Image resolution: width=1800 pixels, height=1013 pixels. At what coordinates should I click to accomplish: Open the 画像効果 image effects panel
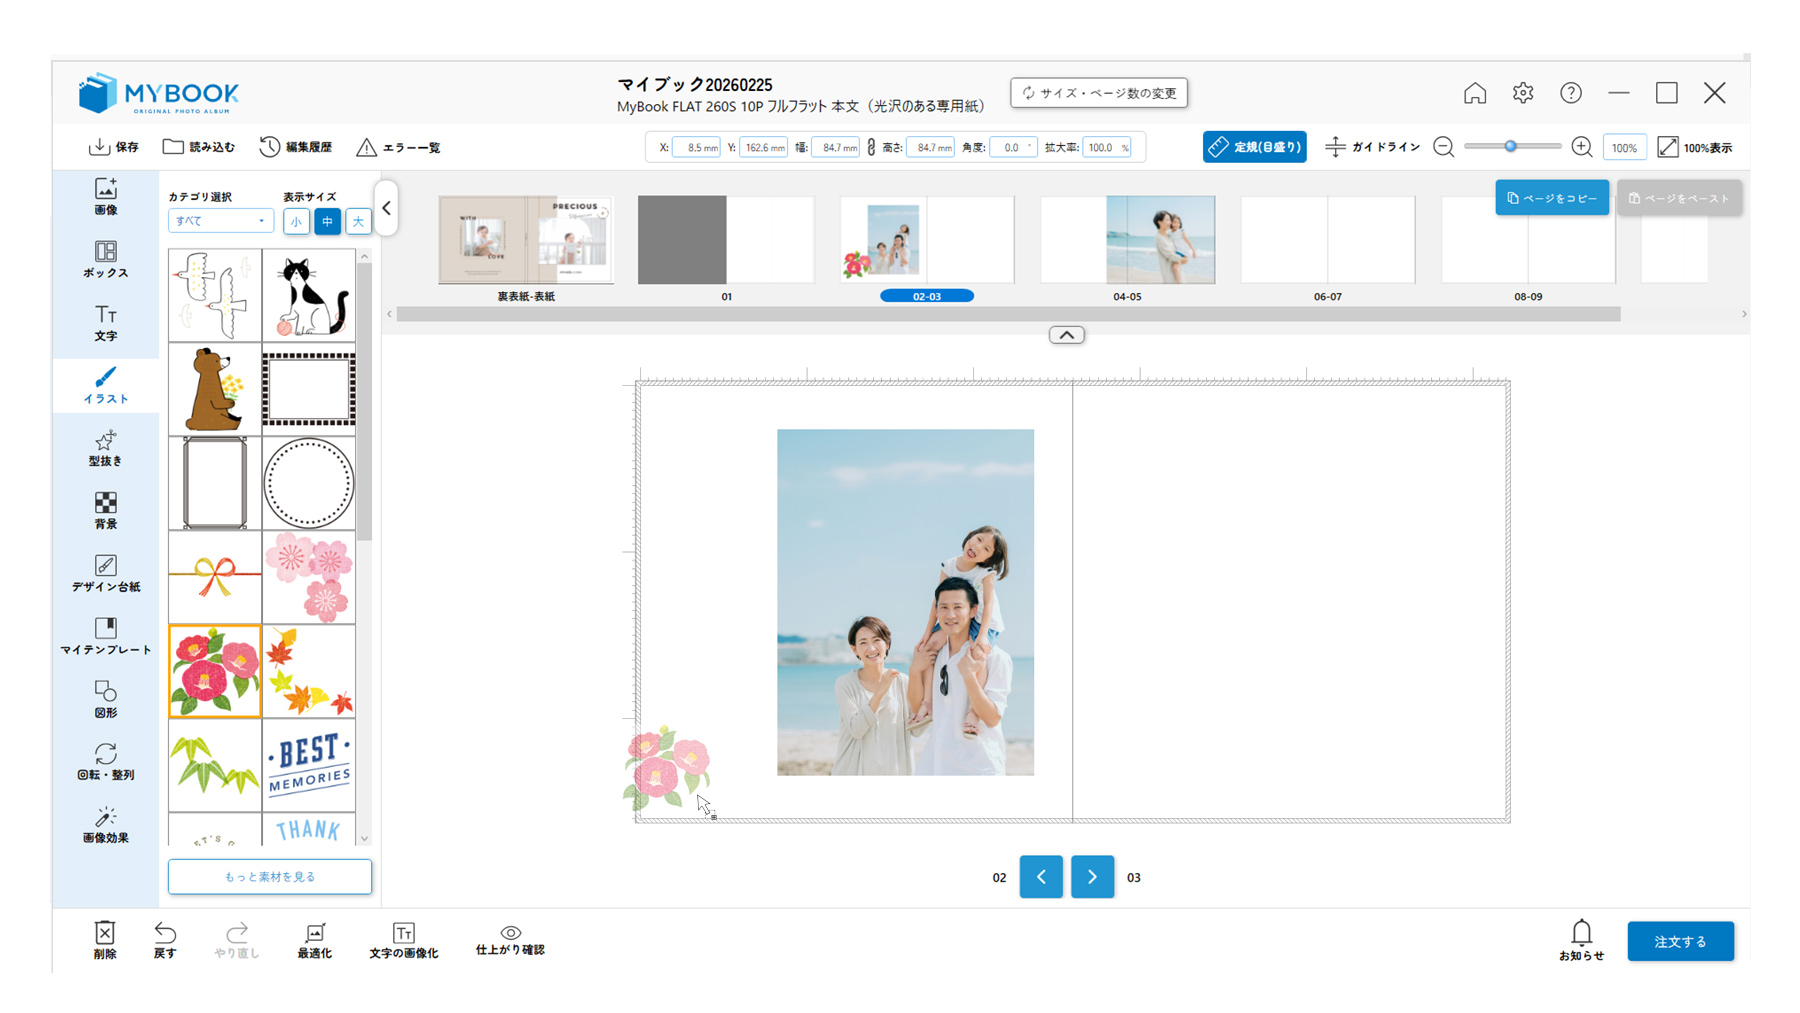click(x=105, y=824)
